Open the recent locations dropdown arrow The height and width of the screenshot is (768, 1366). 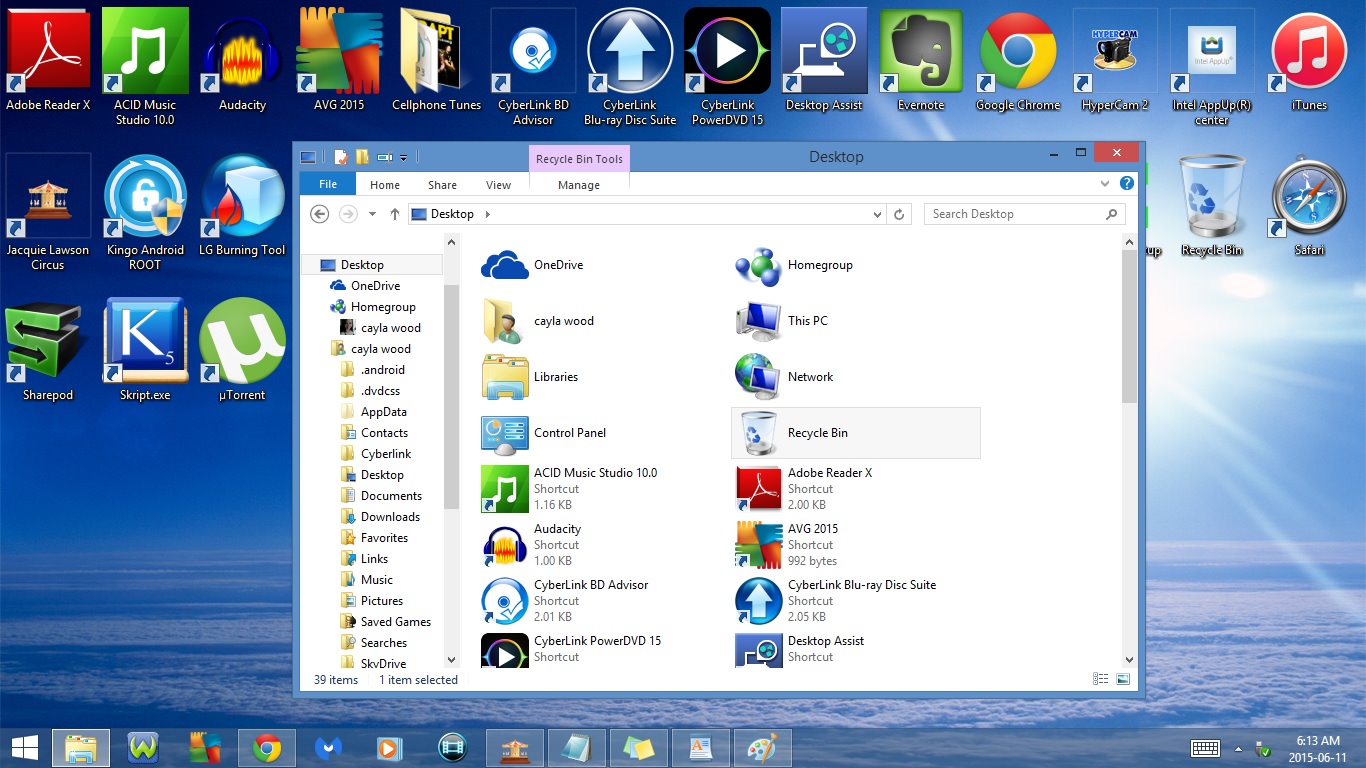372,214
